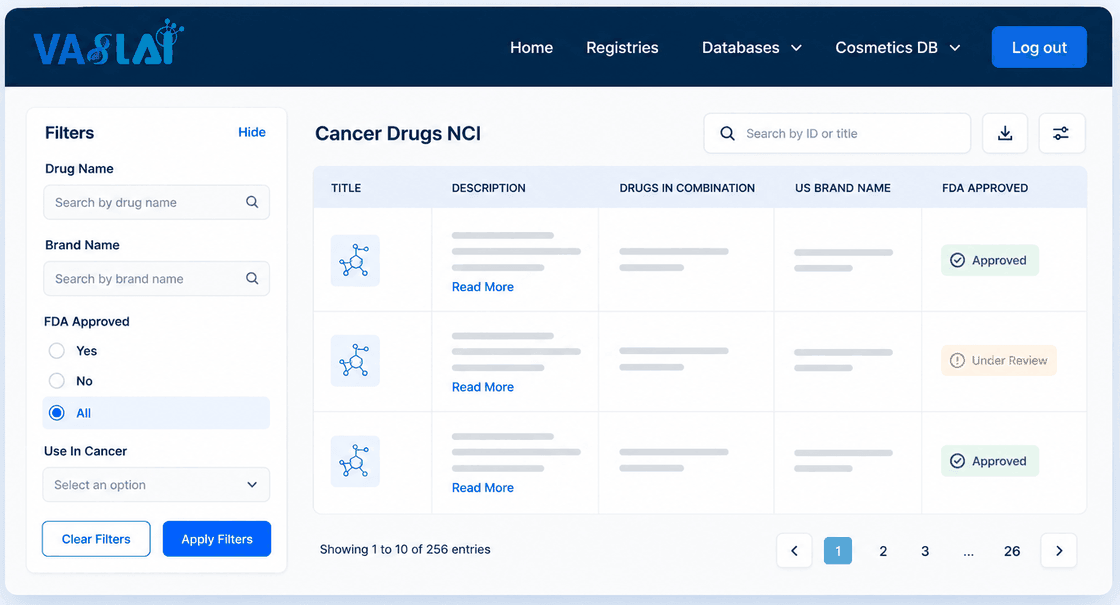
Task: Select Yes for FDA Approved
Action: [x=56, y=351]
